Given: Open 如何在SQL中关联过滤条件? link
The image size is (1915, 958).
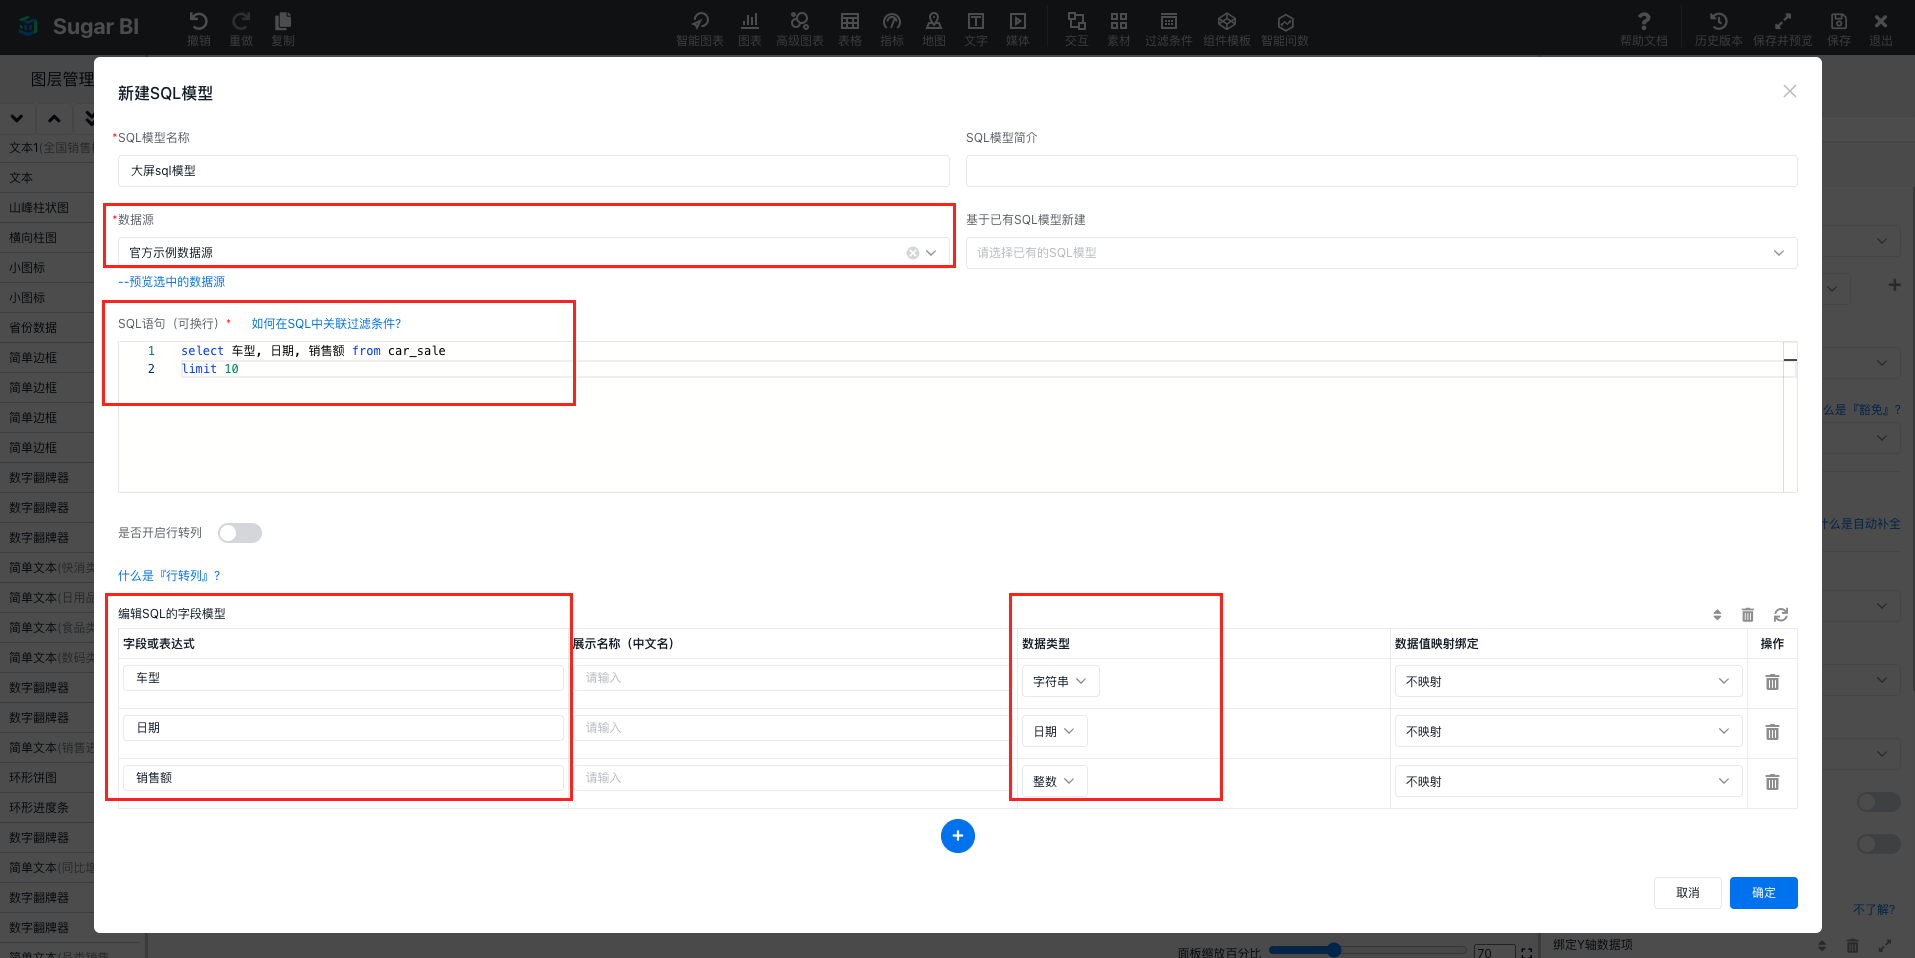Looking at the screenshot, I should 326,324.
